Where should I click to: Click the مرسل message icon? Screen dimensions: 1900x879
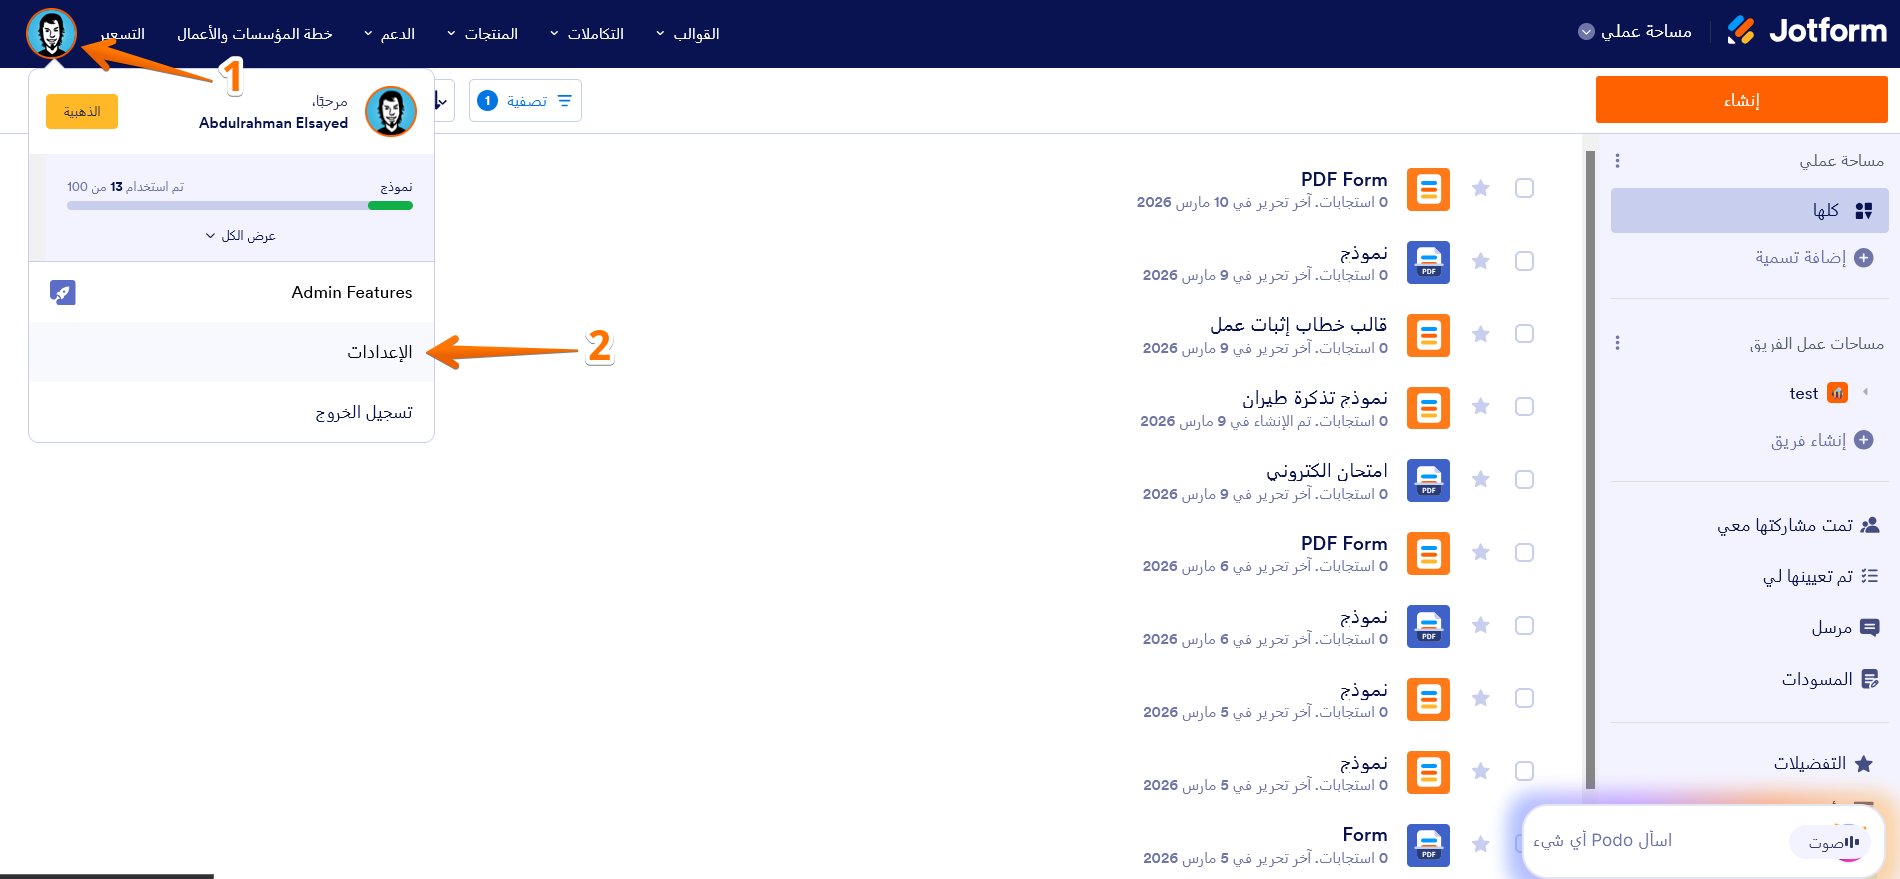[1869, 628]
